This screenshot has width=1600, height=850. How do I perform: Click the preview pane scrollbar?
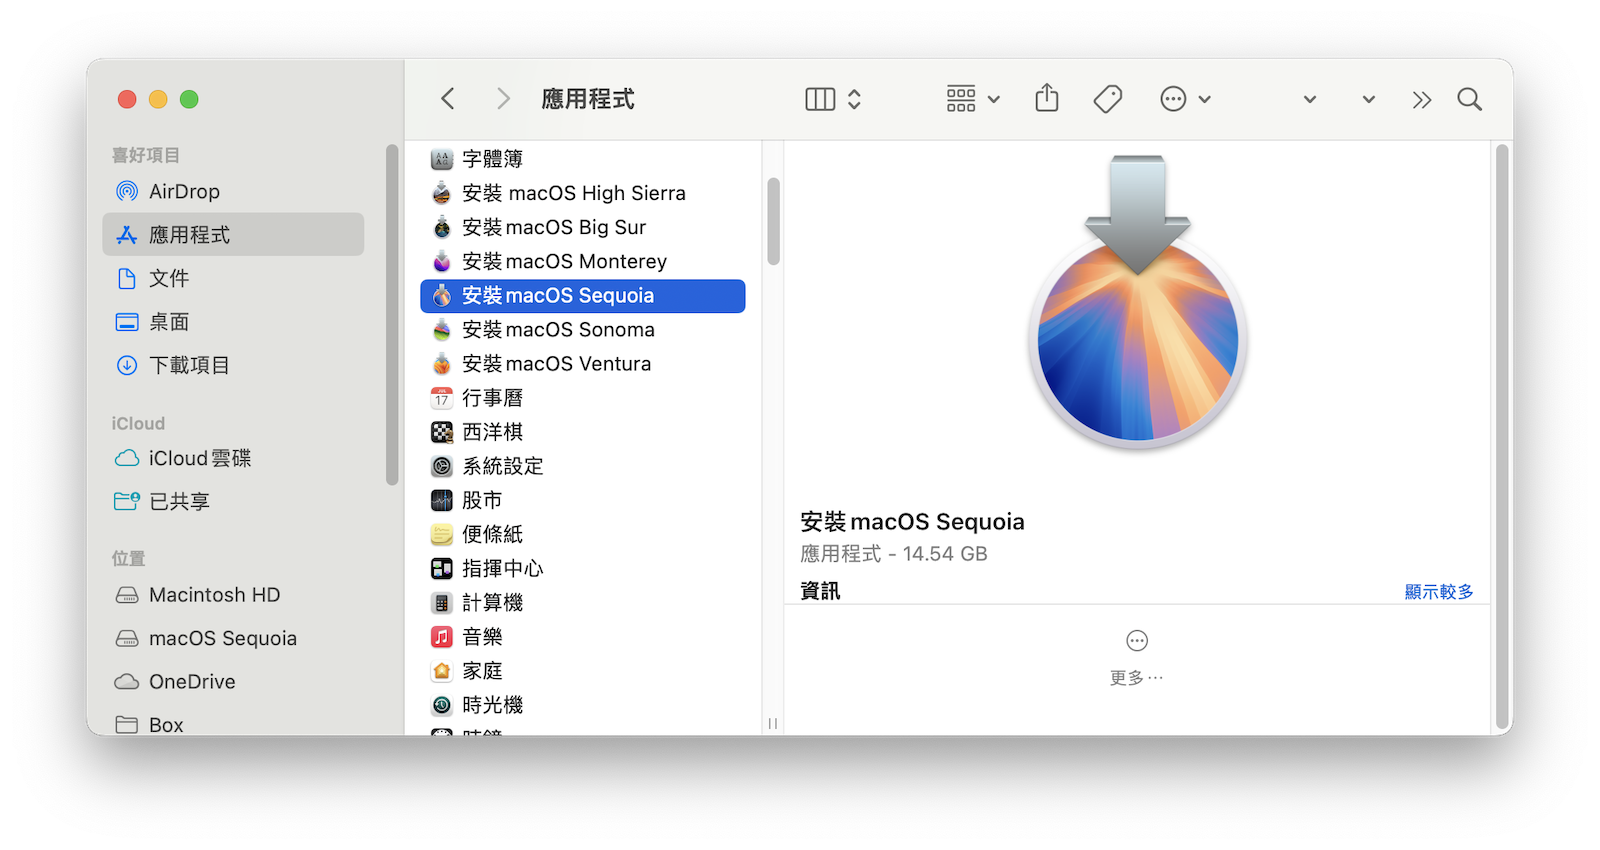point(1502,438)
